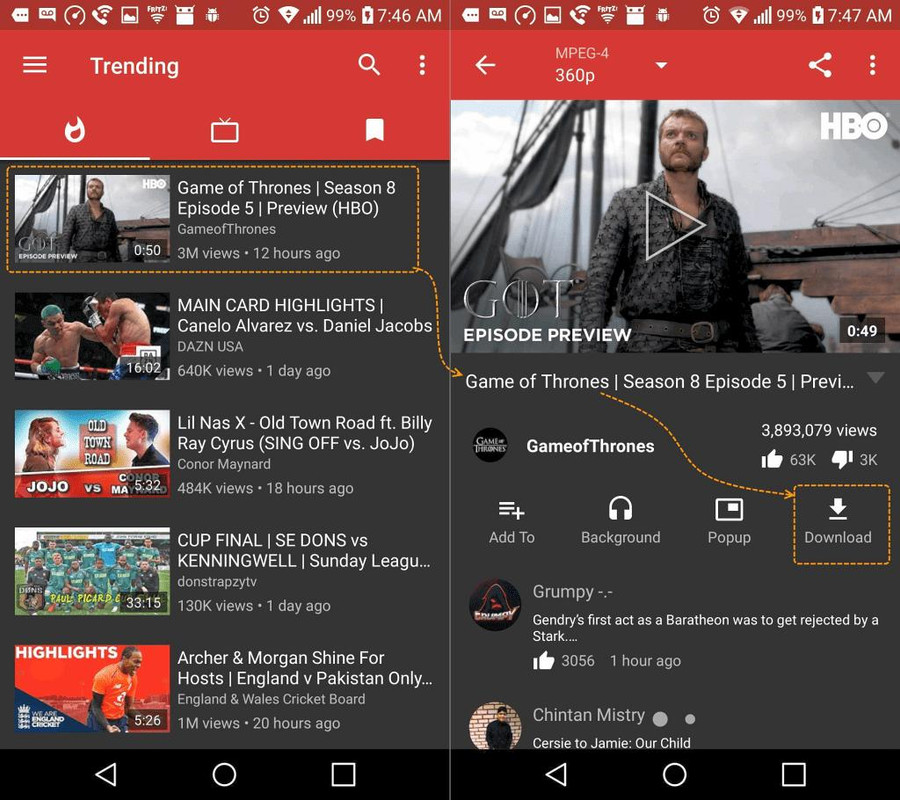Image resolution: width=900 pixels, height=800 pixels.
Task: Tap England & Wales Cricket Board label
Action: tap(271, 699)
